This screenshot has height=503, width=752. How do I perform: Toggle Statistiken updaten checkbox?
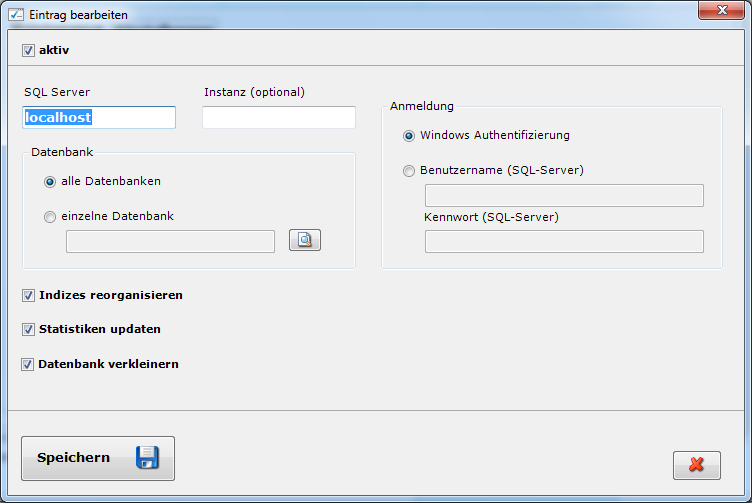28,329
